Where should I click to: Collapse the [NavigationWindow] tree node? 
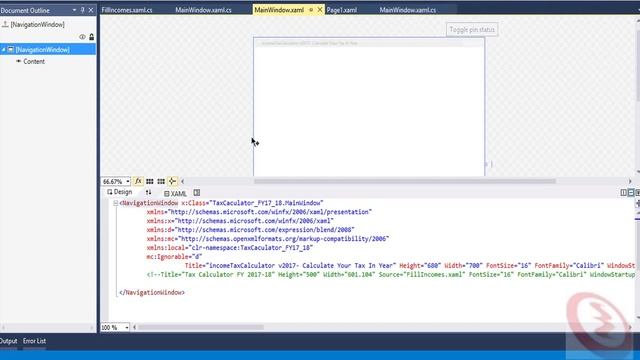pos(3,50)
